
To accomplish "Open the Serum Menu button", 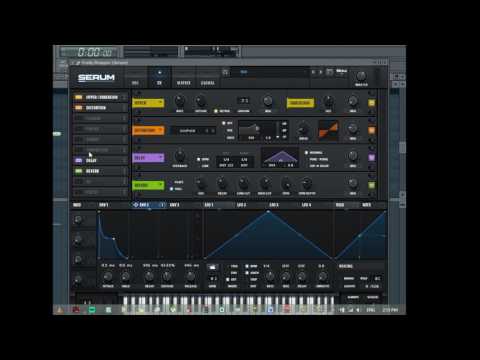I will pos(342,71).
